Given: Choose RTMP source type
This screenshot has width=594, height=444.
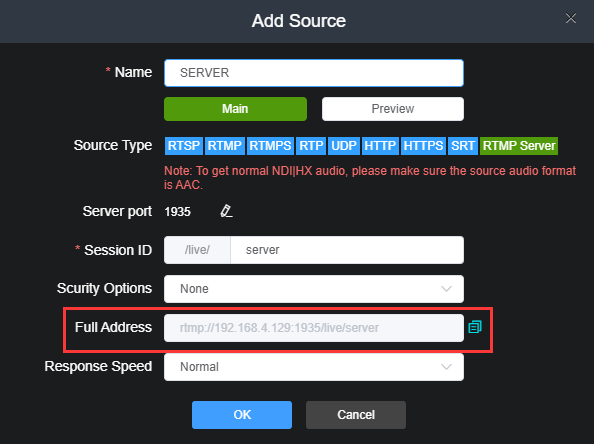Looking at the screenshot, I should tap(225, 146).
